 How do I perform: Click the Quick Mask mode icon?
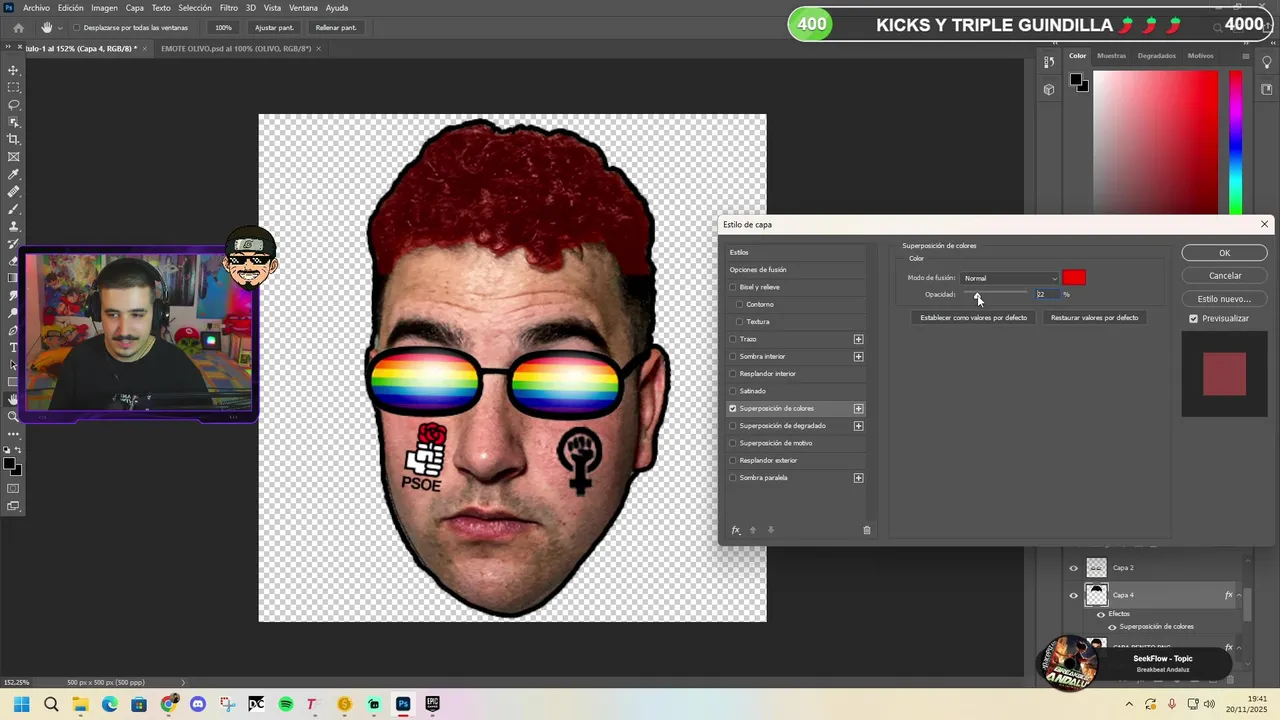(x=14, y=488)
